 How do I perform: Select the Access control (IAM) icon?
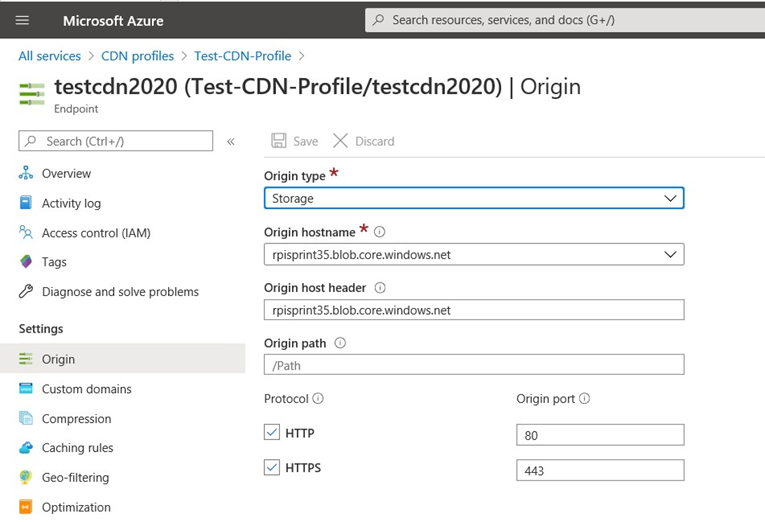tap(26, 233)
